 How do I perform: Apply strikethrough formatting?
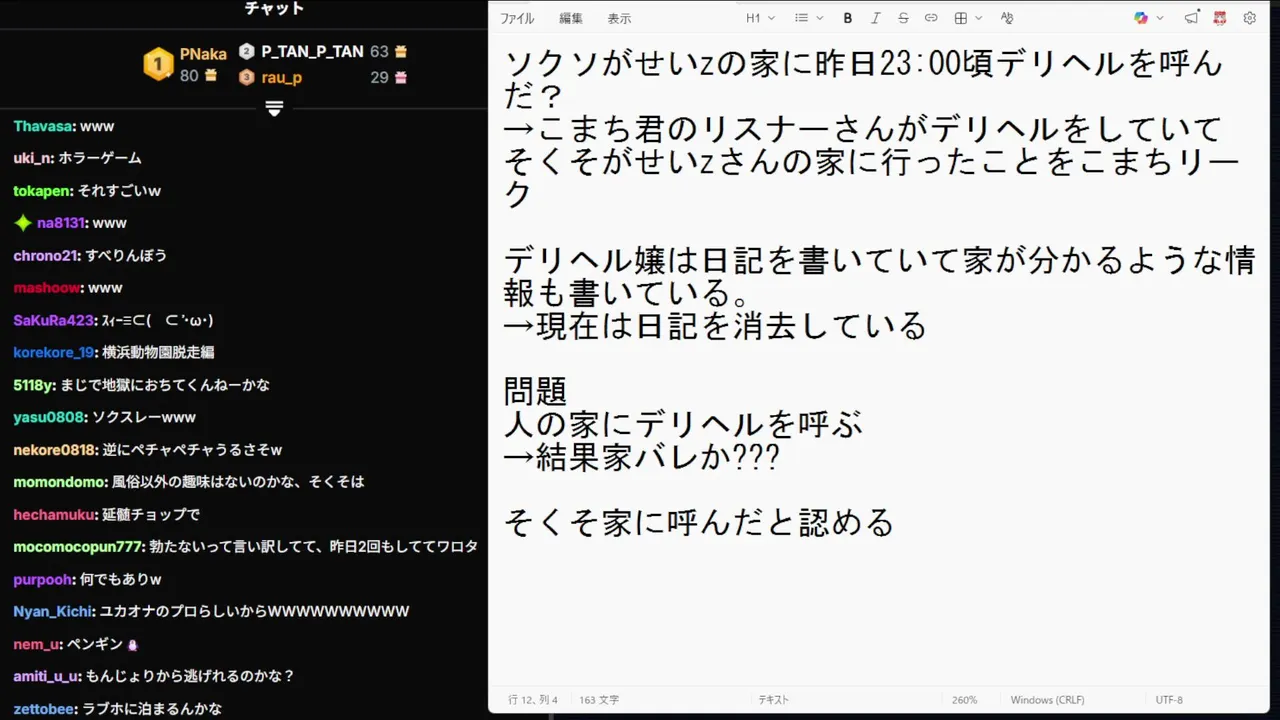click(903, 18)
